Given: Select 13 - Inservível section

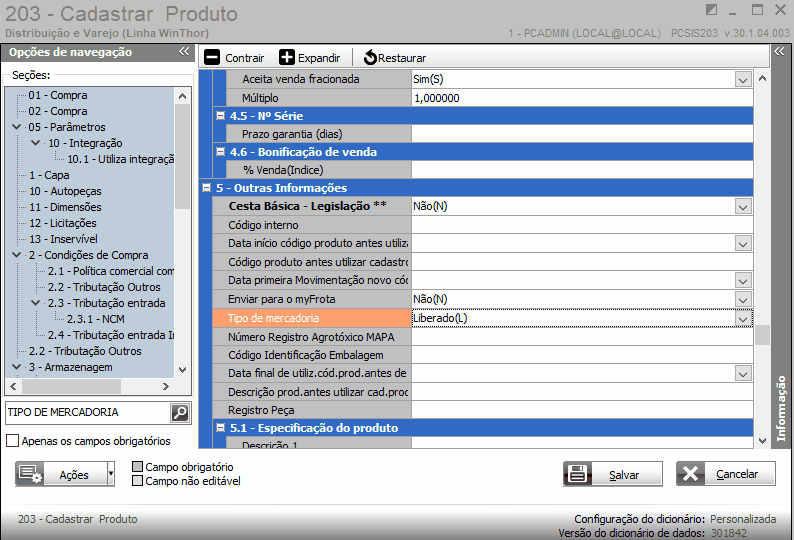Looking at the screenshot, I should (x=63, y=239).
